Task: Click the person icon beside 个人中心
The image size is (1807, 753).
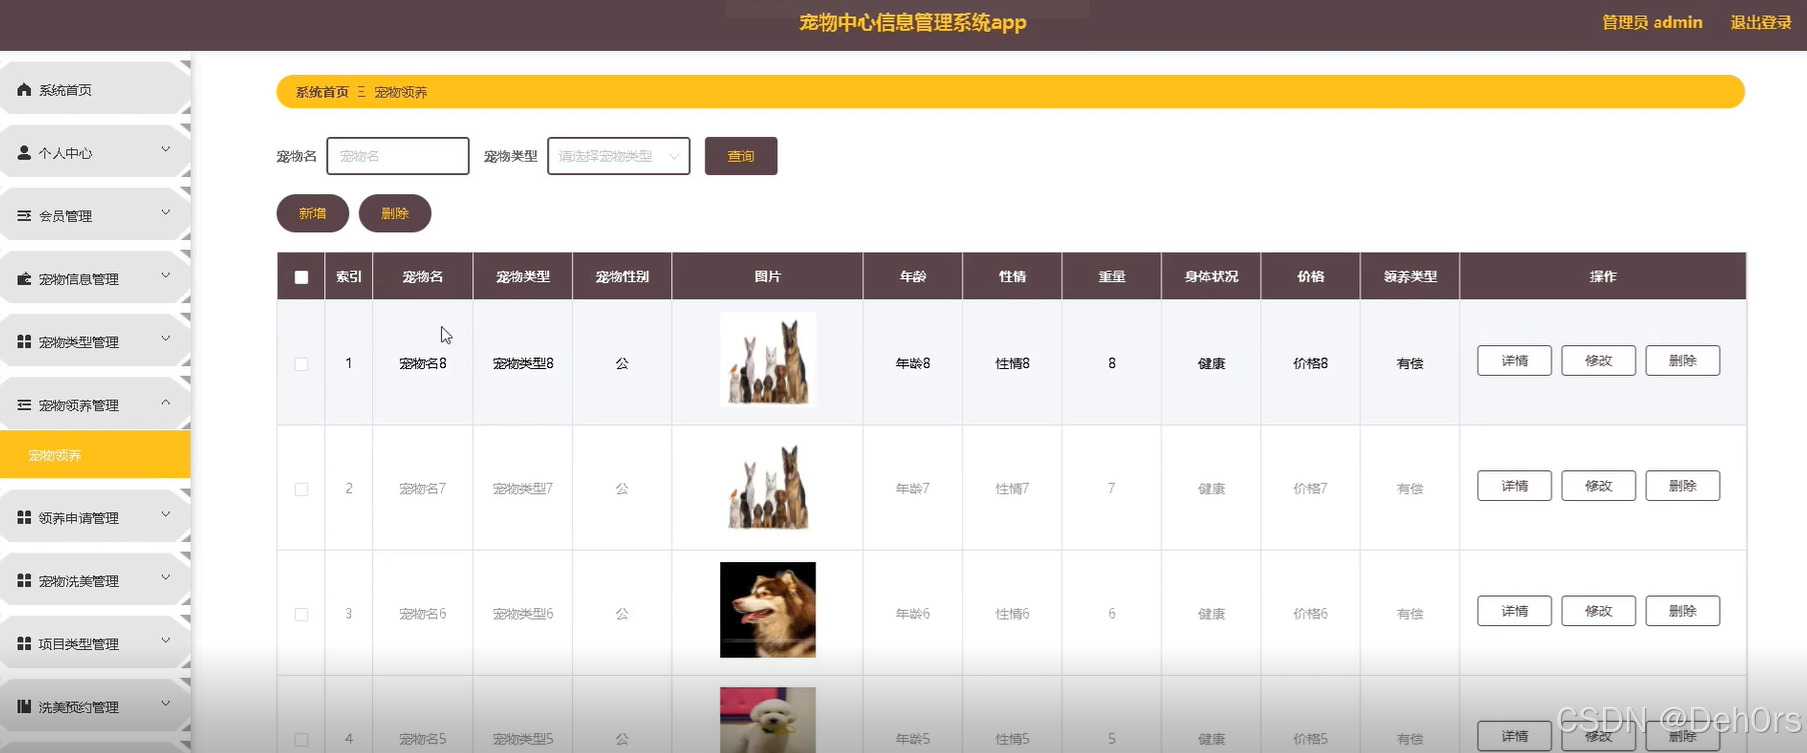Action: pos(24,152)
